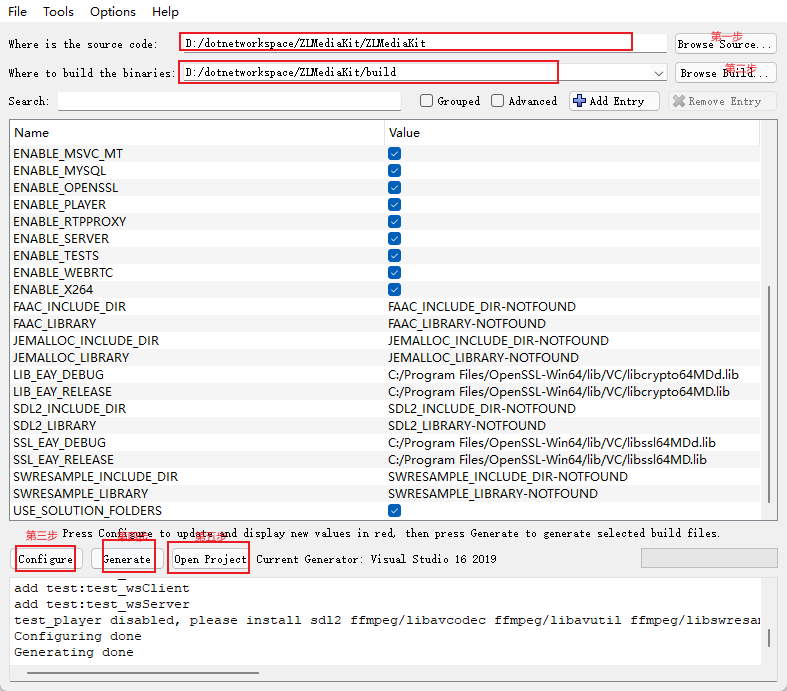Screen dimensions: 787x691
Task: Click the Name column header
Action: [197, 133]
